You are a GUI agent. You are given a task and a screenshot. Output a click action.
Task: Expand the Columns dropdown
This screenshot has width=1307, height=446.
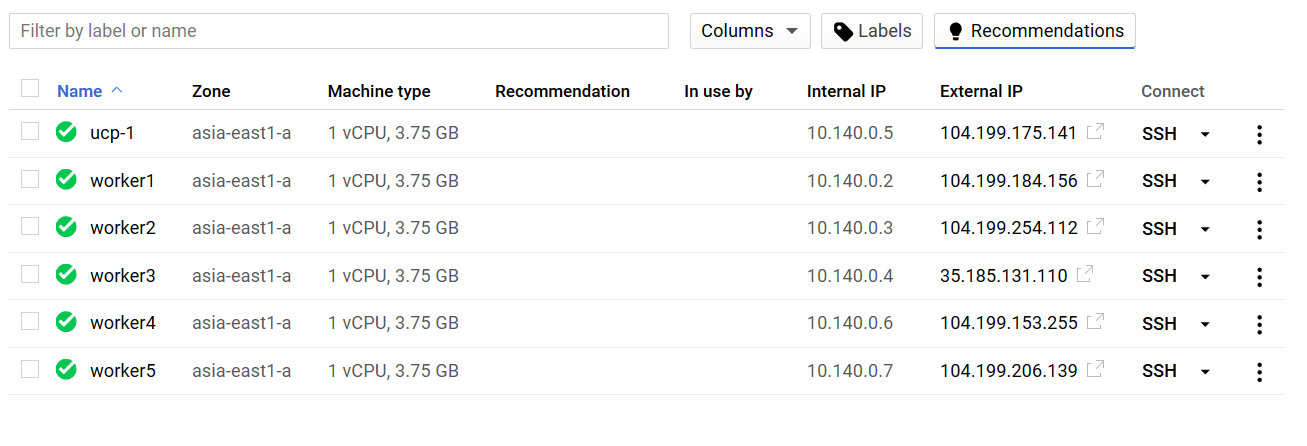(750, 31)
